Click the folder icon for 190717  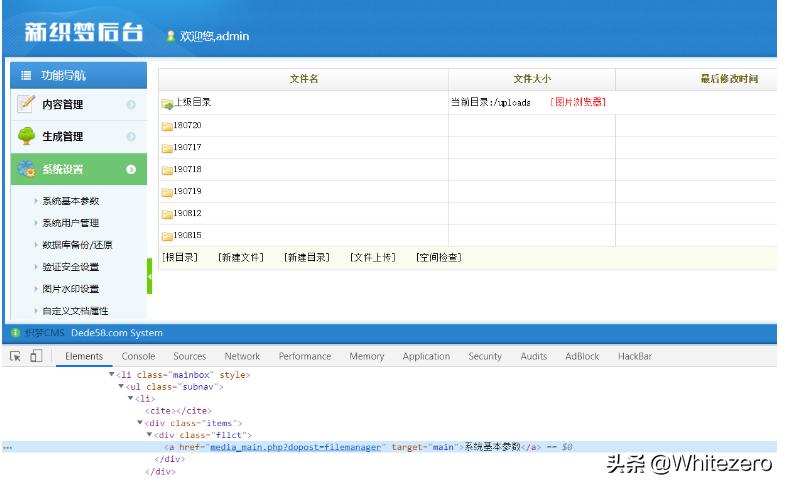tap(167, 148)
